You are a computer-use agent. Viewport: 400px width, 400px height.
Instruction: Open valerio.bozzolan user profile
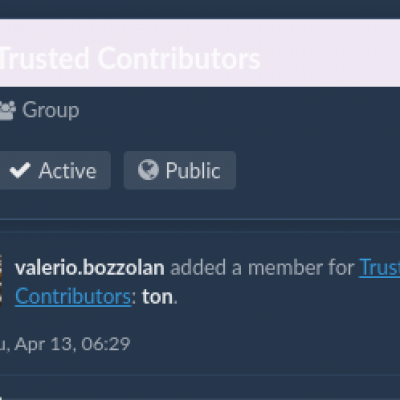pos(90,268)
